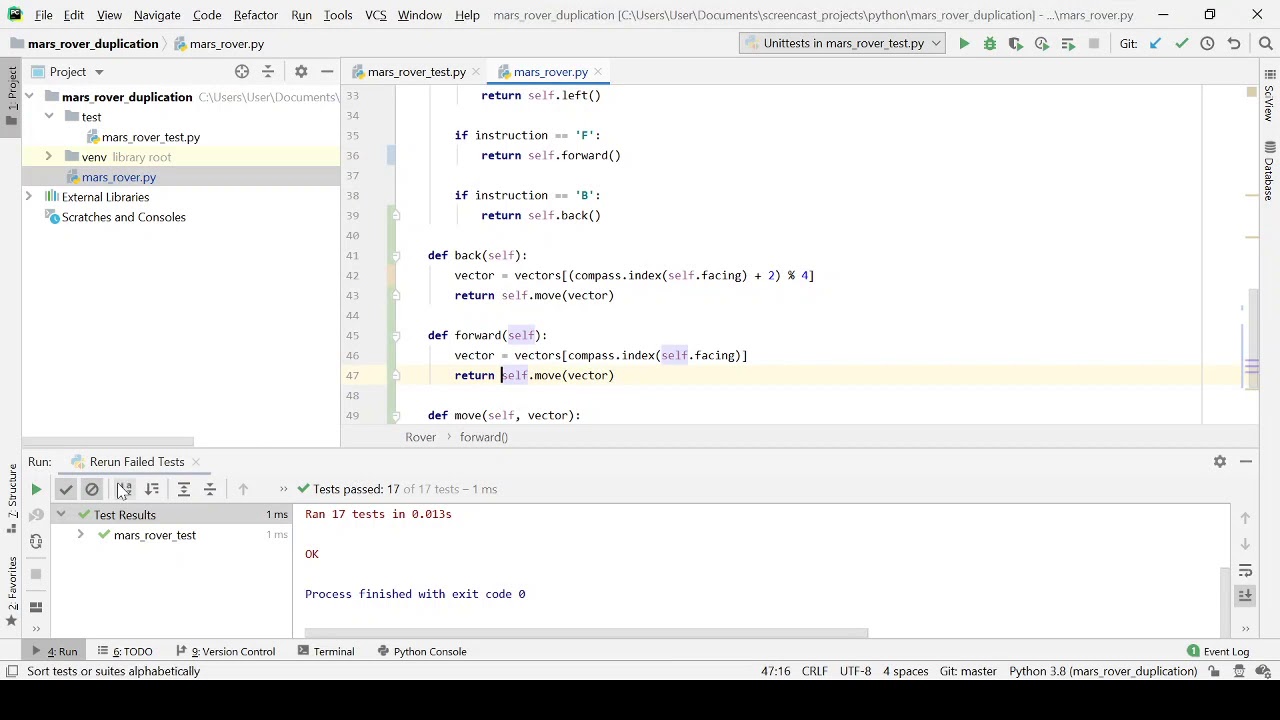
Task: Open the TODO tool window
Action: 125,651
